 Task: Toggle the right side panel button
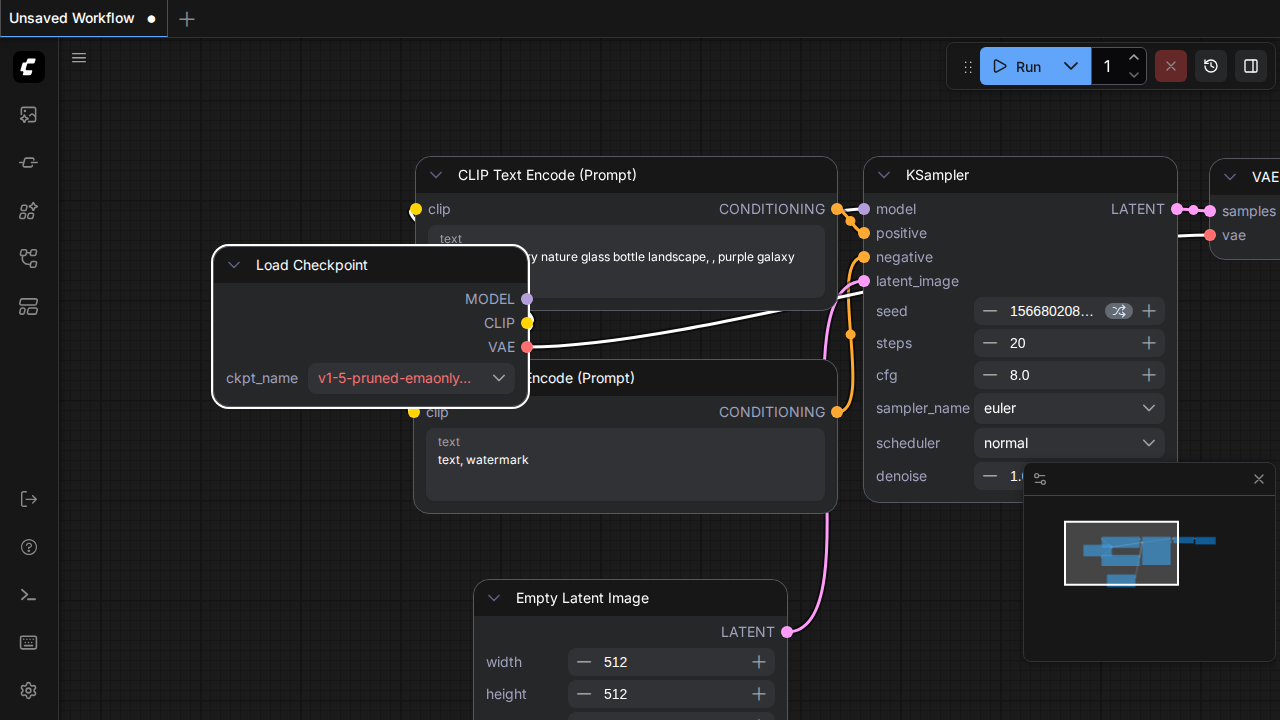point(1251,66)
